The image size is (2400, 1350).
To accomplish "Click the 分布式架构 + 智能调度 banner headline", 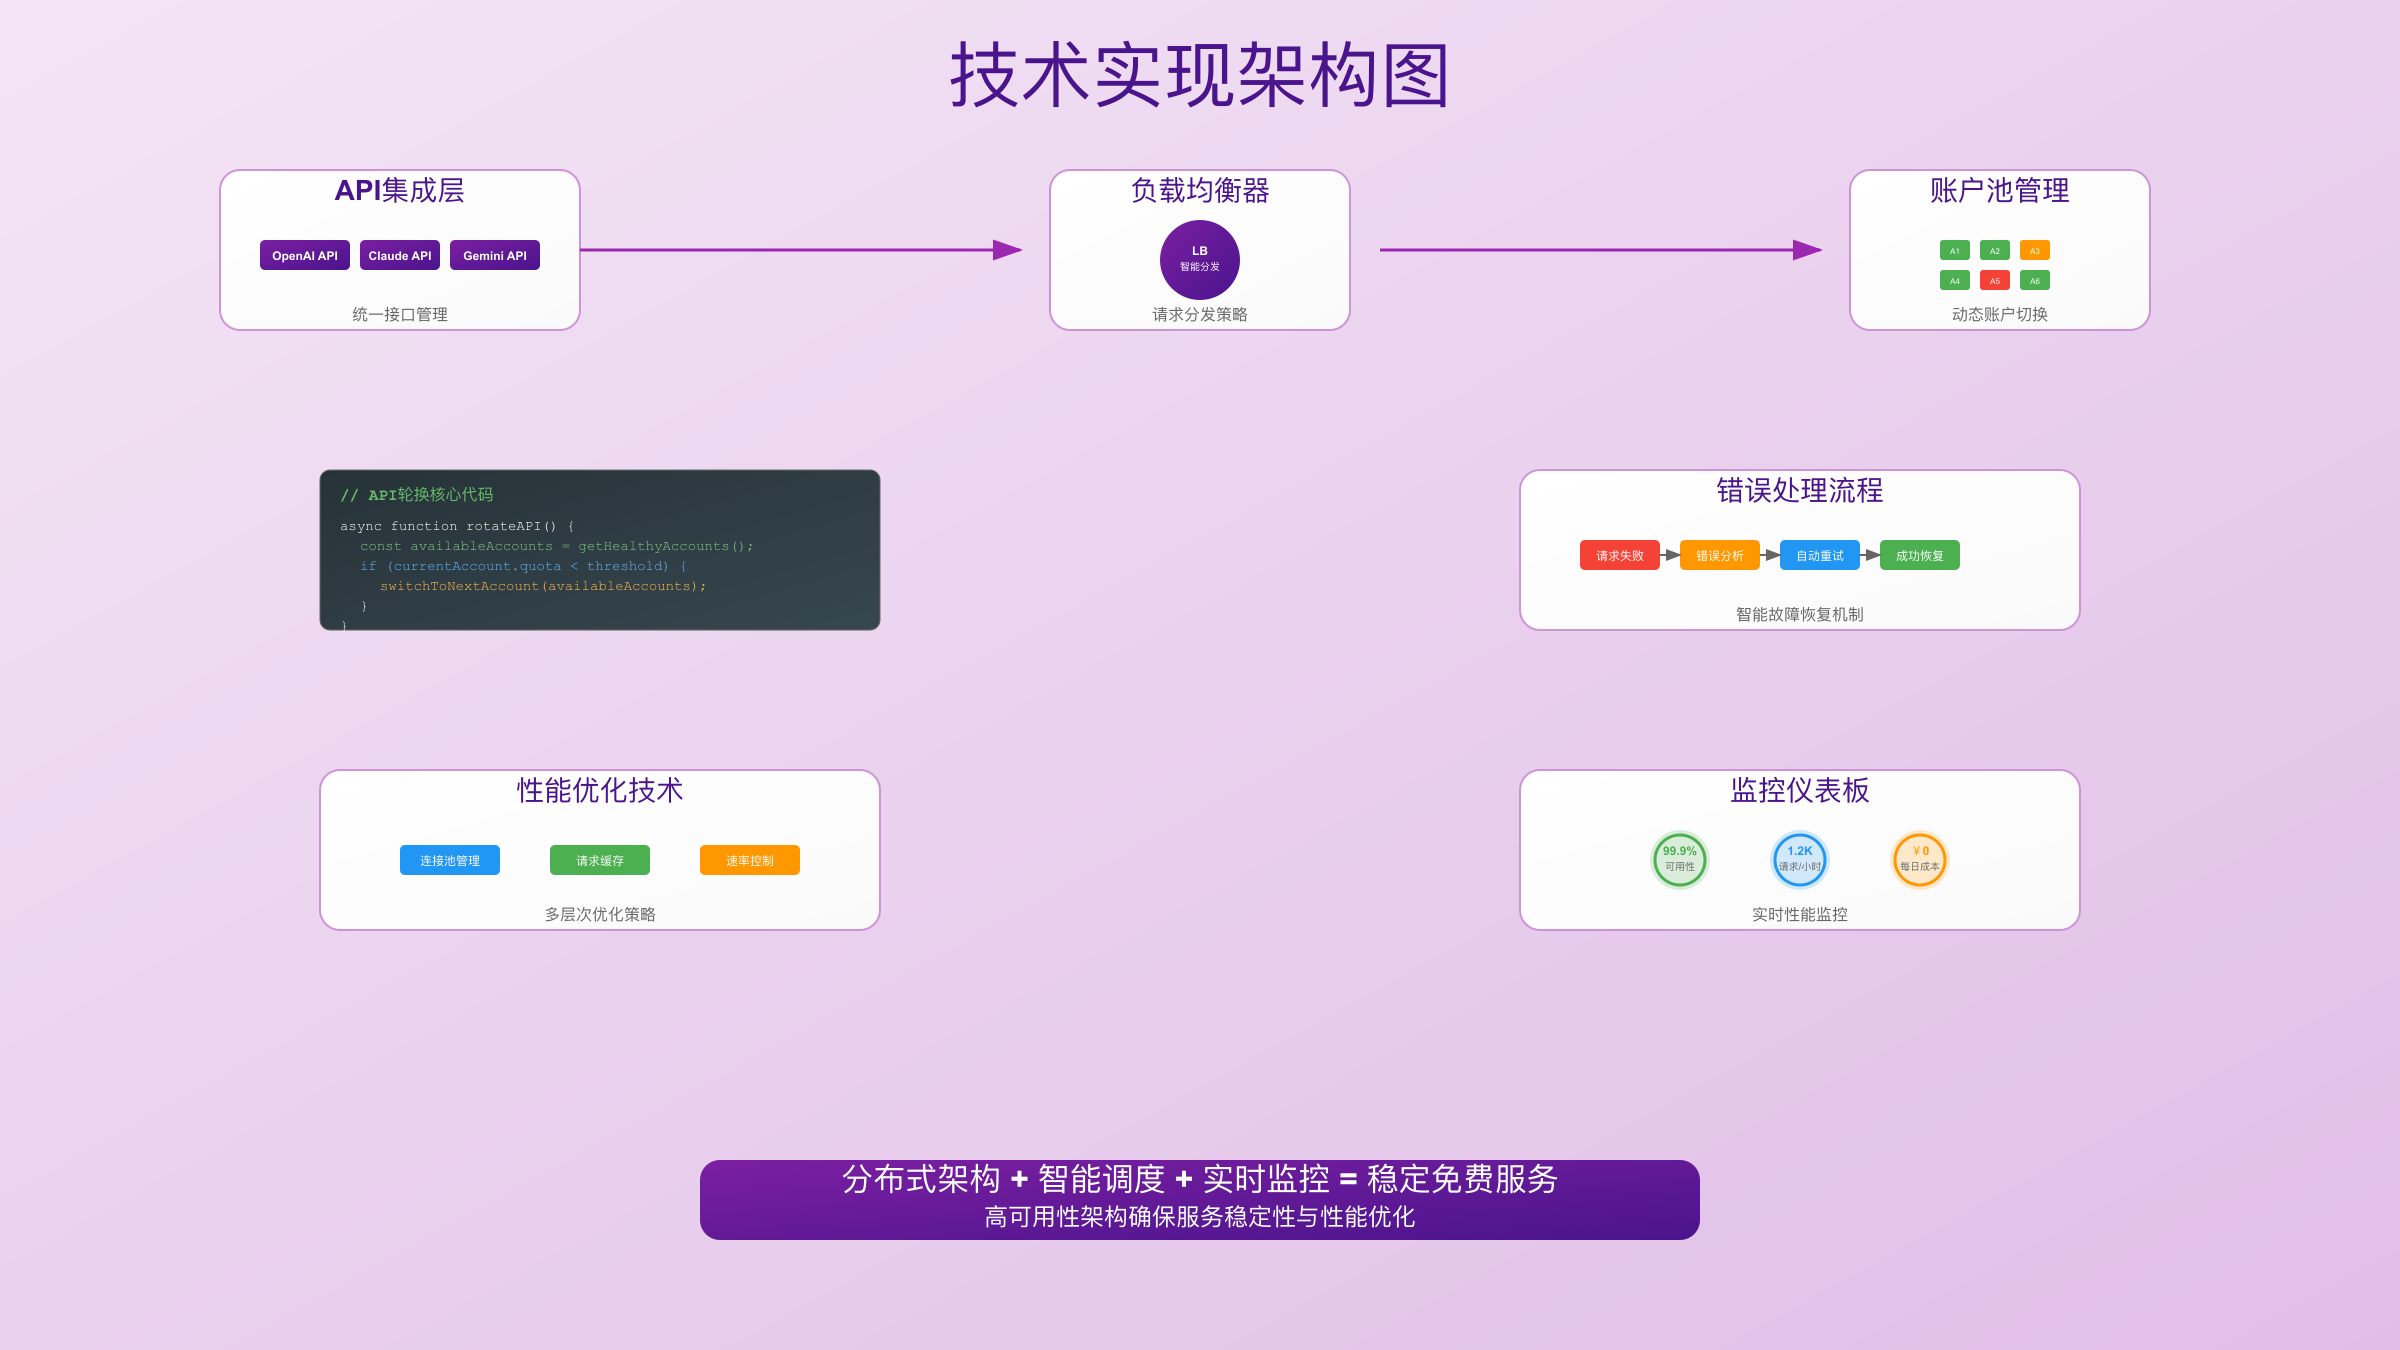I will pyautogui.click(x=1200, y=1179).
